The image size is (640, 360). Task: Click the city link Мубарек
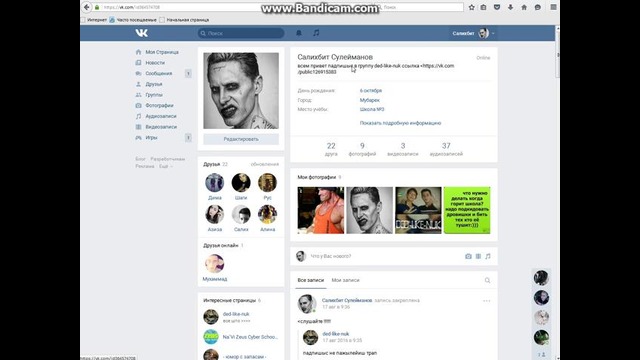(369, 100)
